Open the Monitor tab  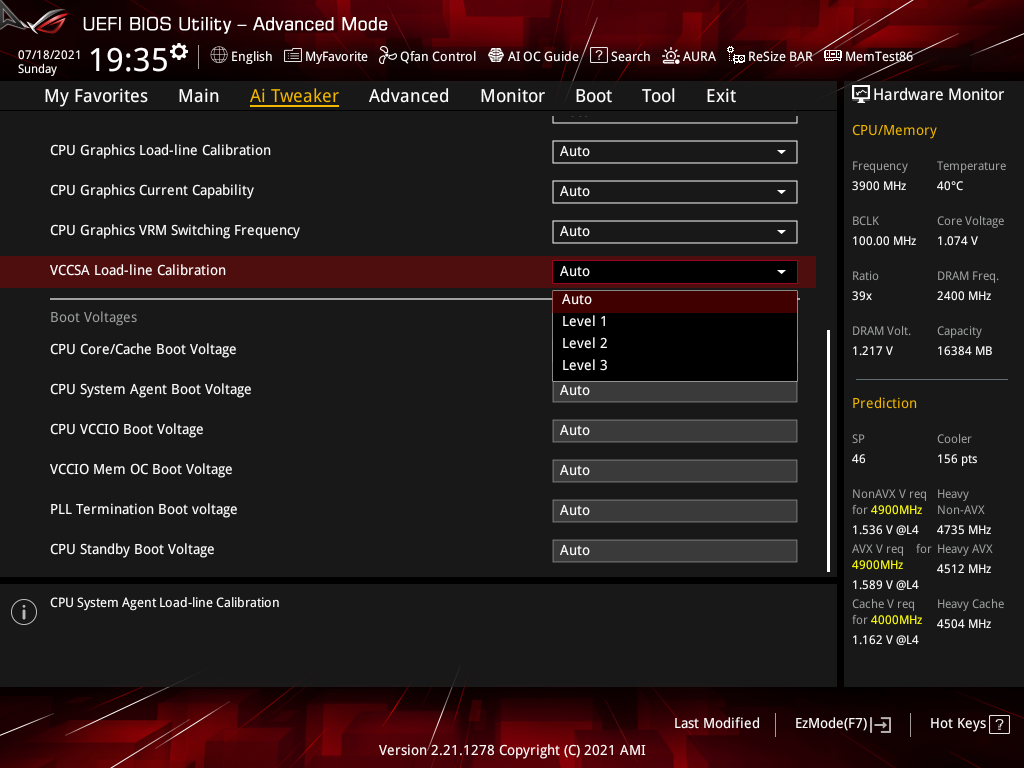point(512,95)
